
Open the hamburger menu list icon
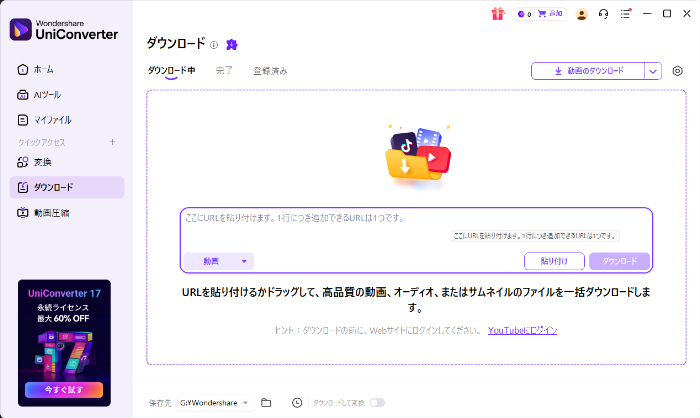625,14
